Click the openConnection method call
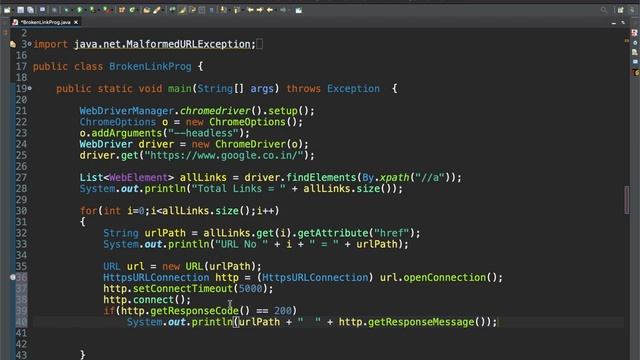Viewport: 640px width, 360px height. 444,277
